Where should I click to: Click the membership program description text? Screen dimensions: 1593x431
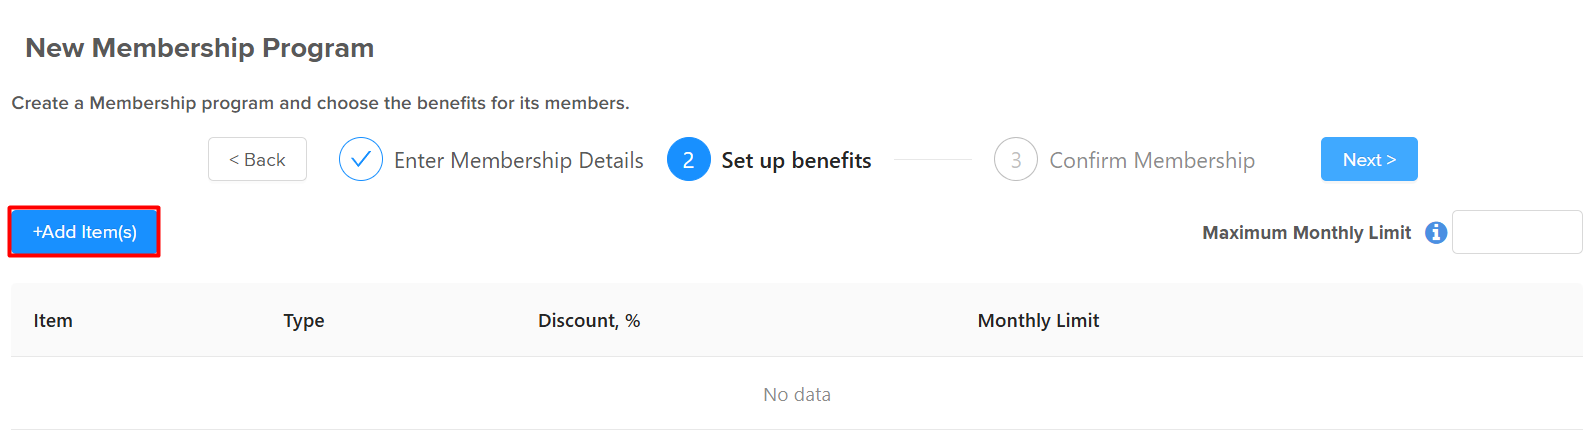320,103
